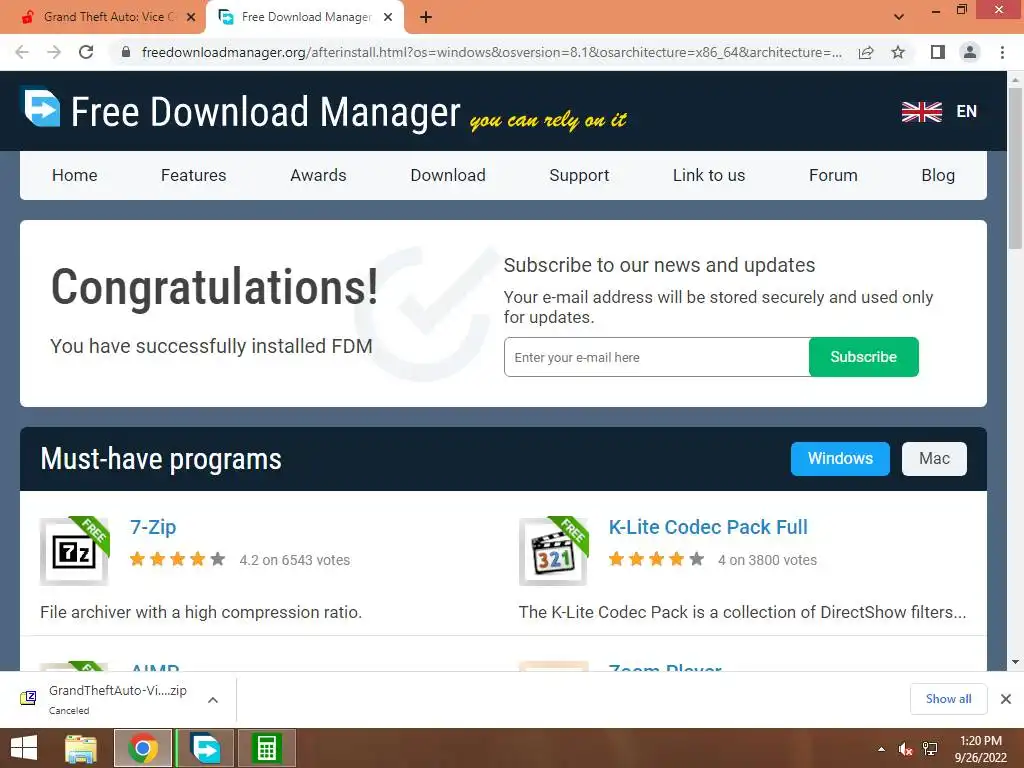Click the 4 on 3800 votes text
This screenshot has width=1024, height=768.
pyautogui.click(x=767, y=560)
